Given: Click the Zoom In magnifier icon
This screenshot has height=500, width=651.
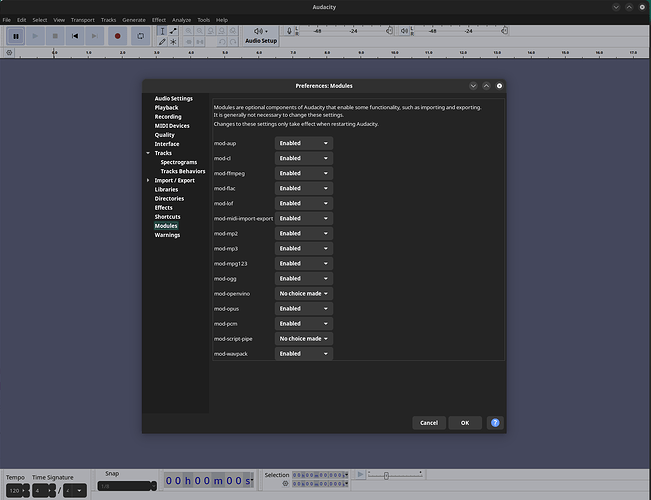Looking at the screenshot, I should point(188,31).
